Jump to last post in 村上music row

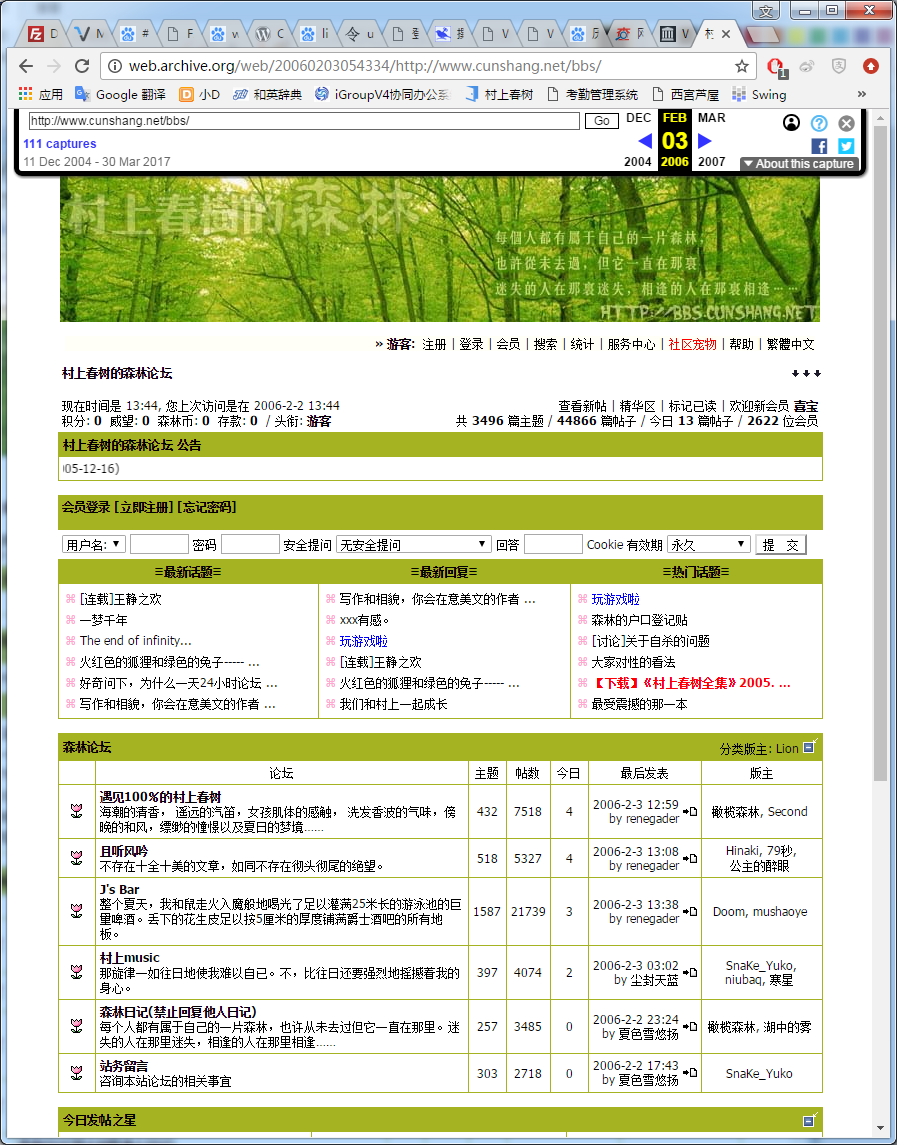[x=690, y=973]
